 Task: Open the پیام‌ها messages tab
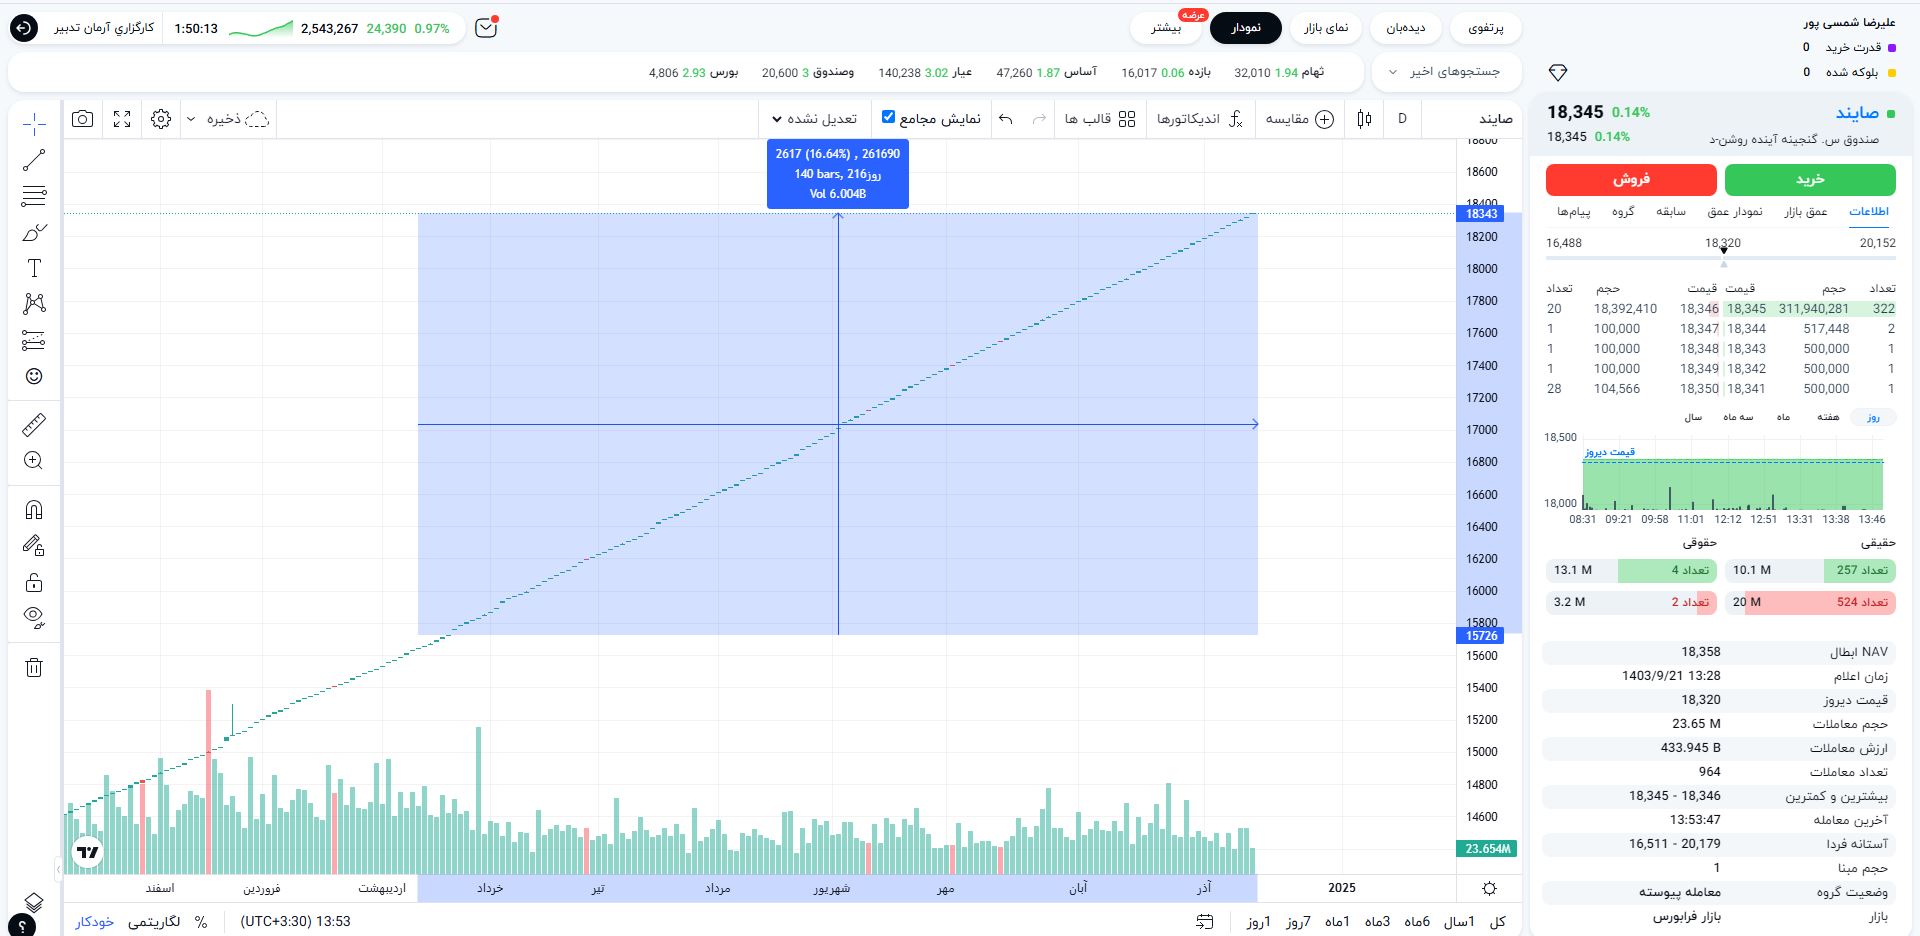(x=1573, y=211)
